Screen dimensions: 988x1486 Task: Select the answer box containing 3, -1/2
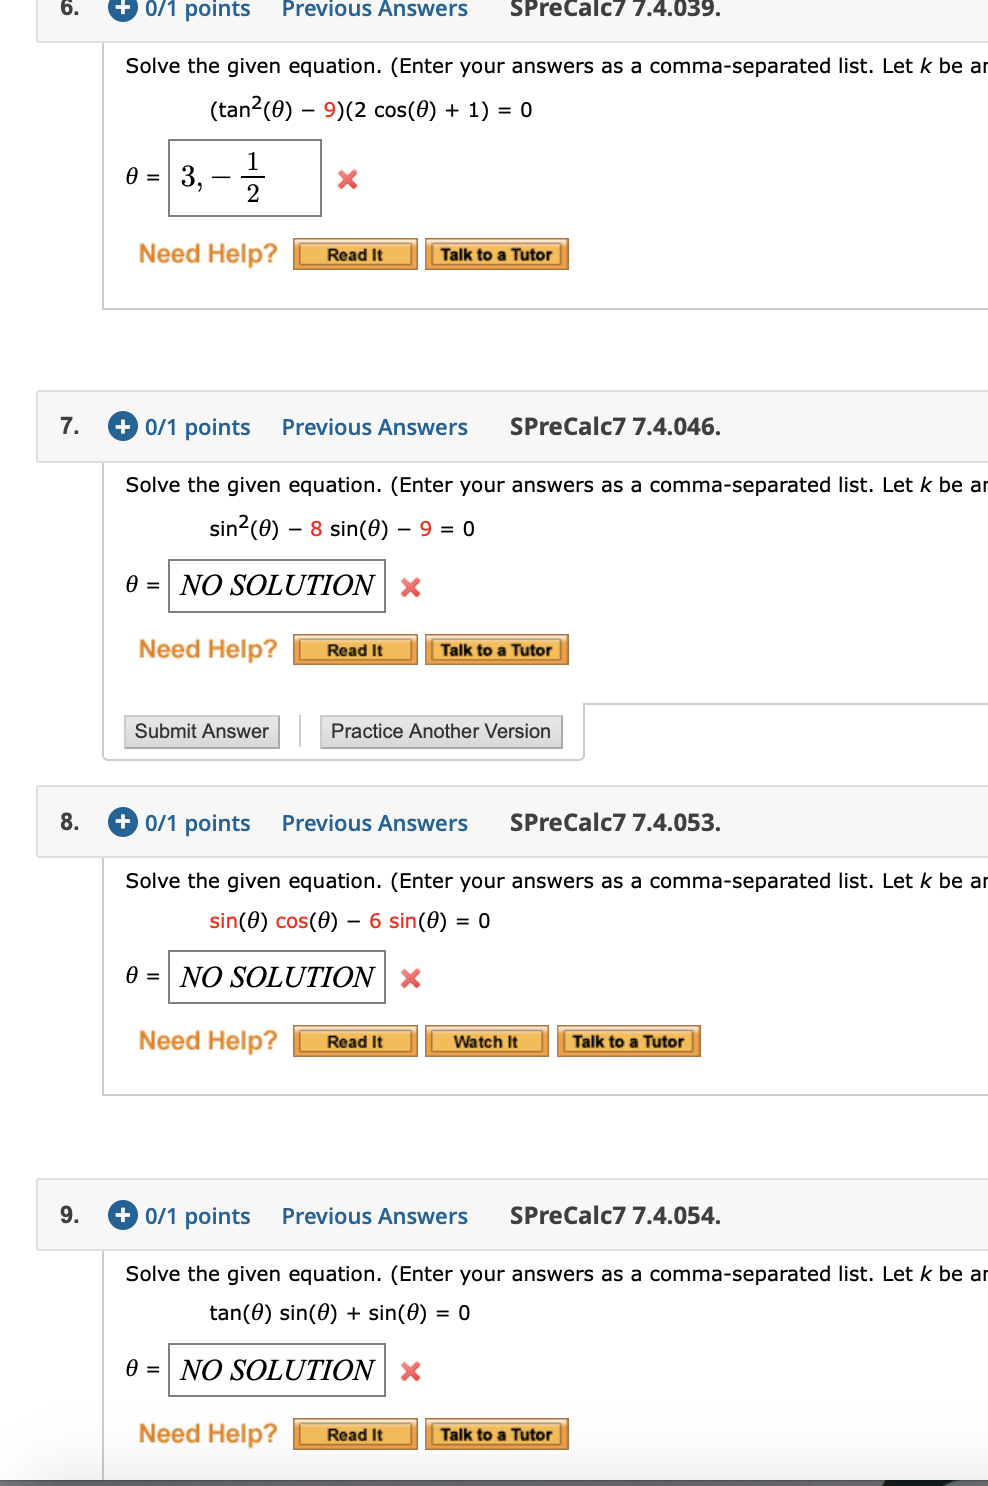tap(244, 179)
